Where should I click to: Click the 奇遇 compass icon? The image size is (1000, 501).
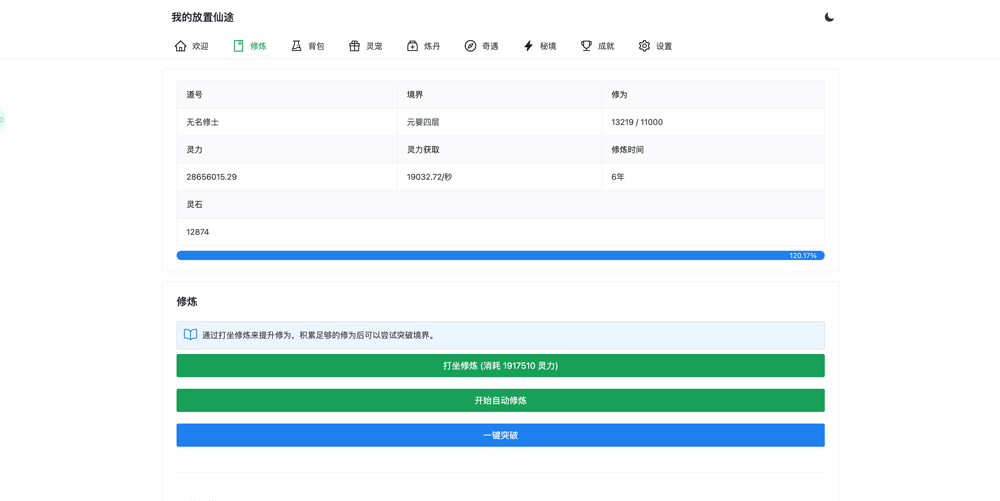[x=470, y=46]
